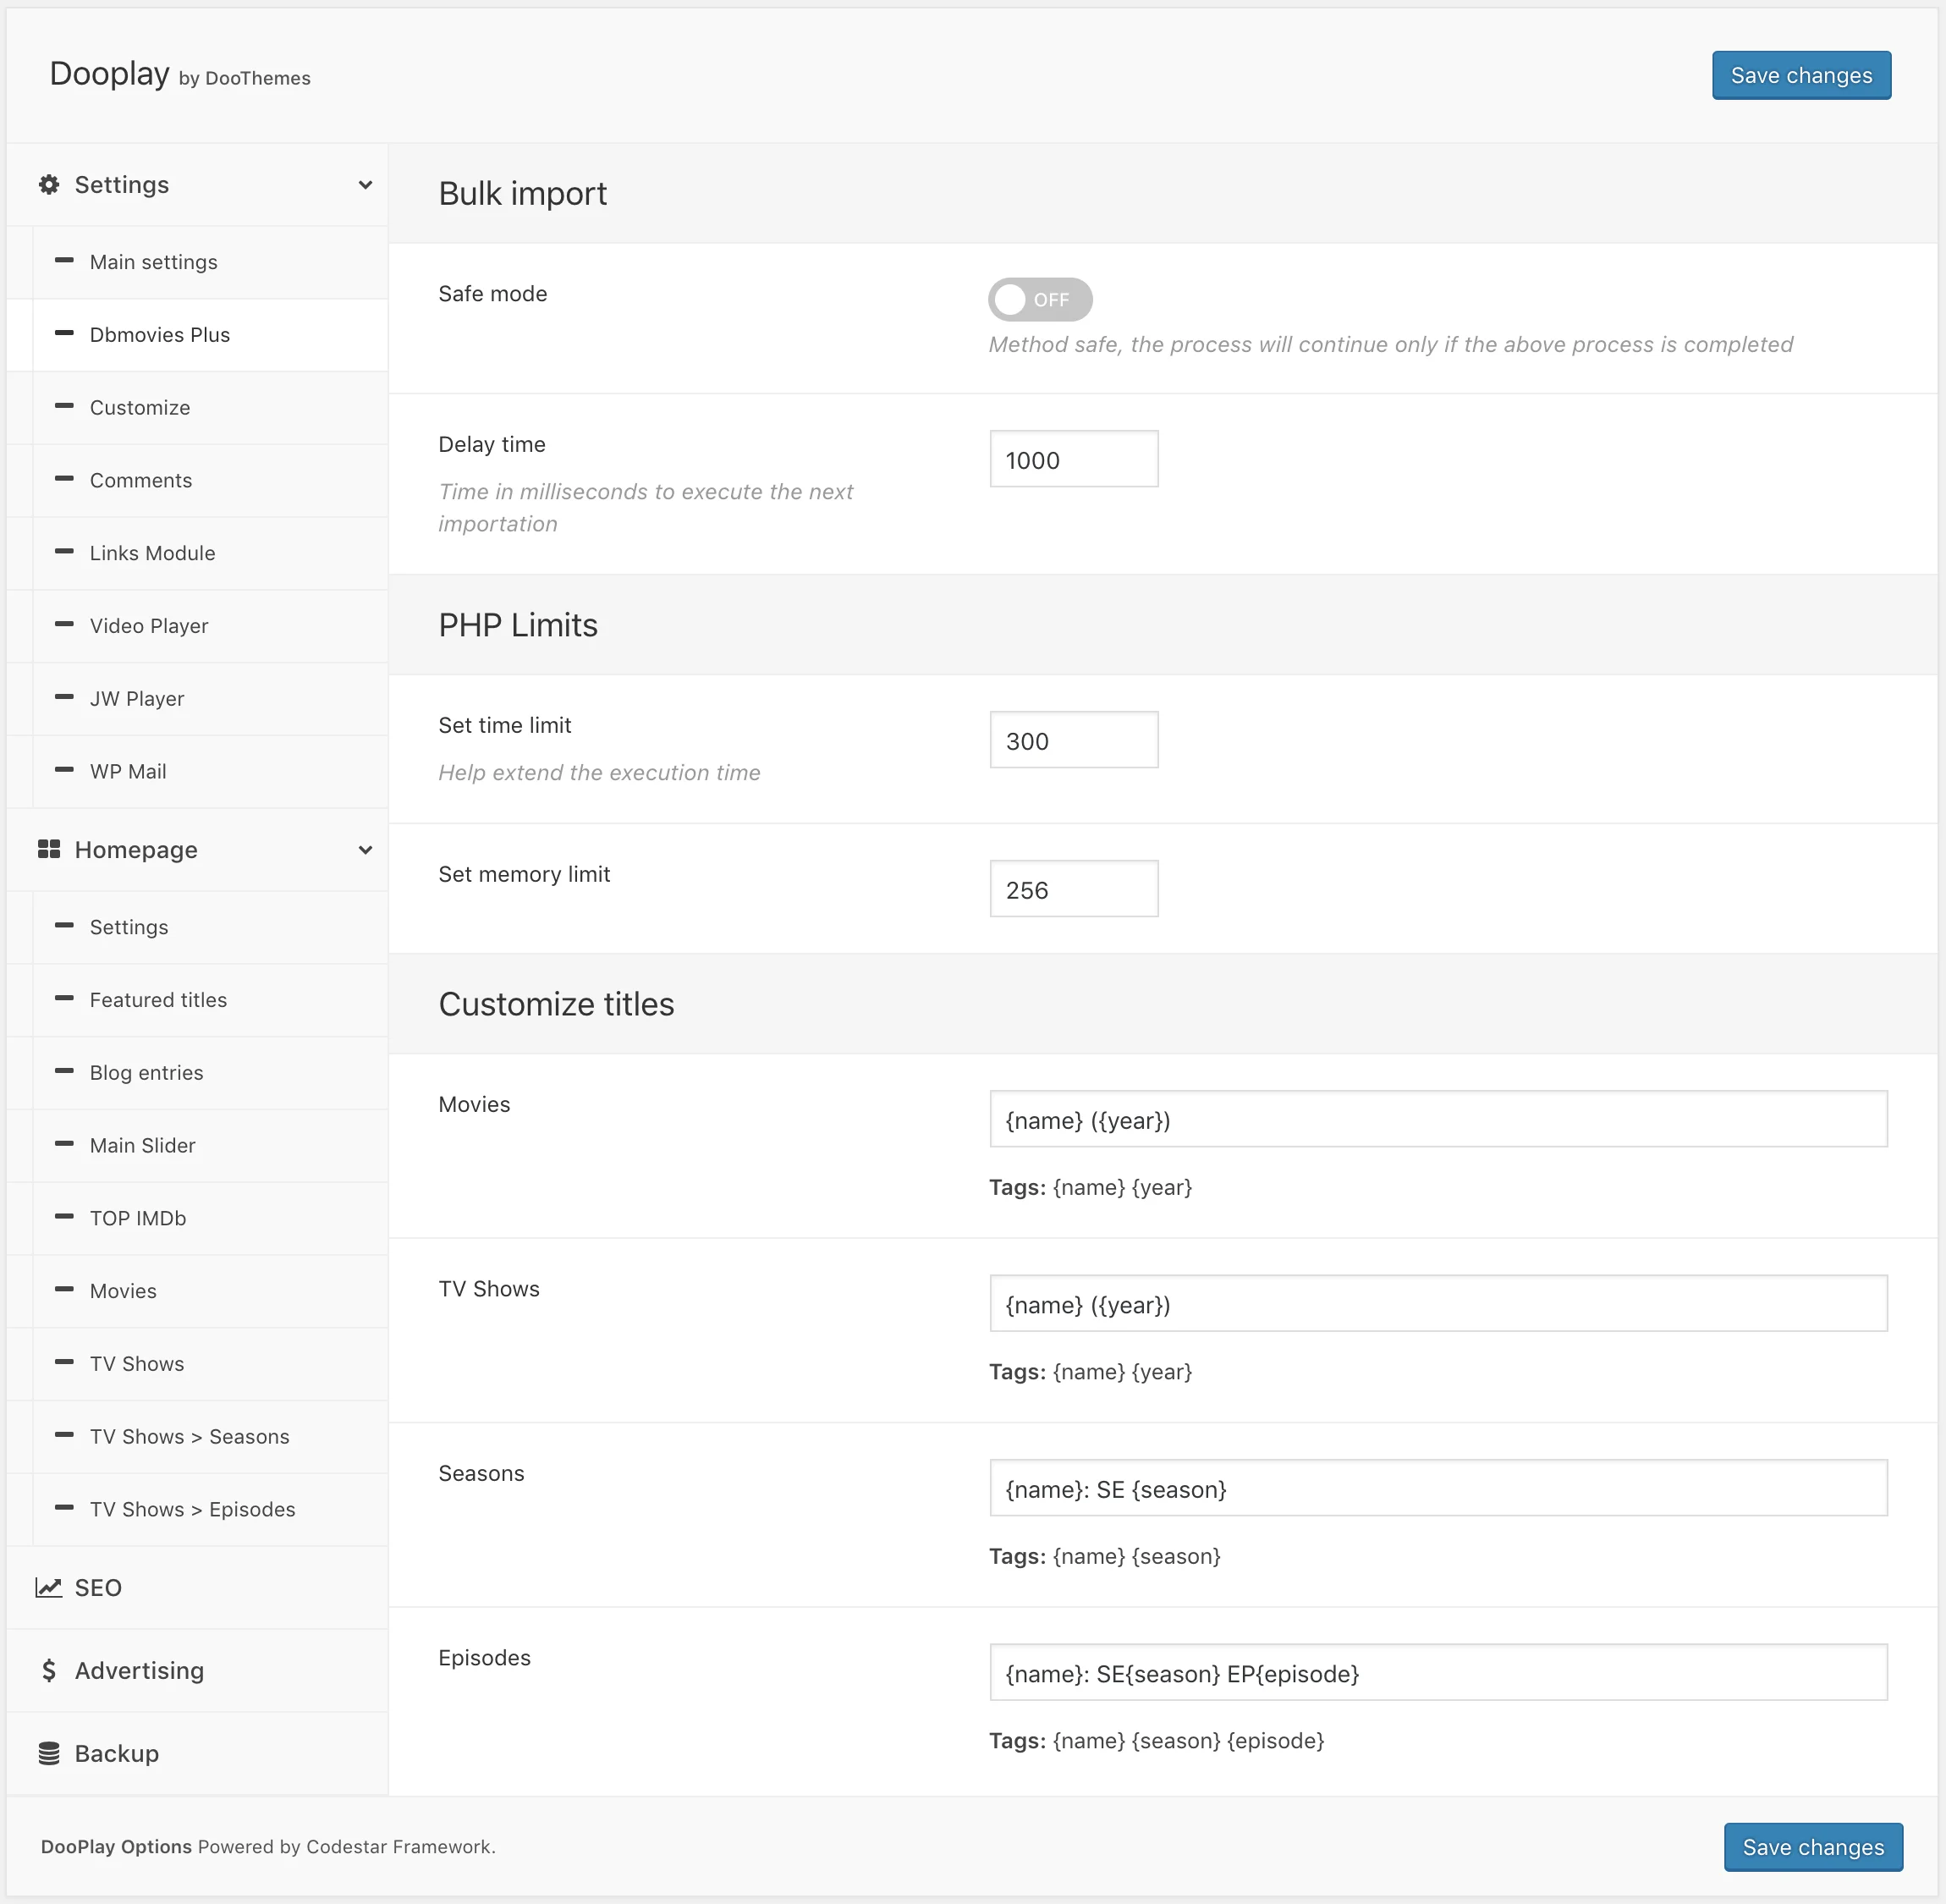Click the Advertising dollar icon
Viewport: 1946px width, 1904px height.
[x=48, y=1670]
